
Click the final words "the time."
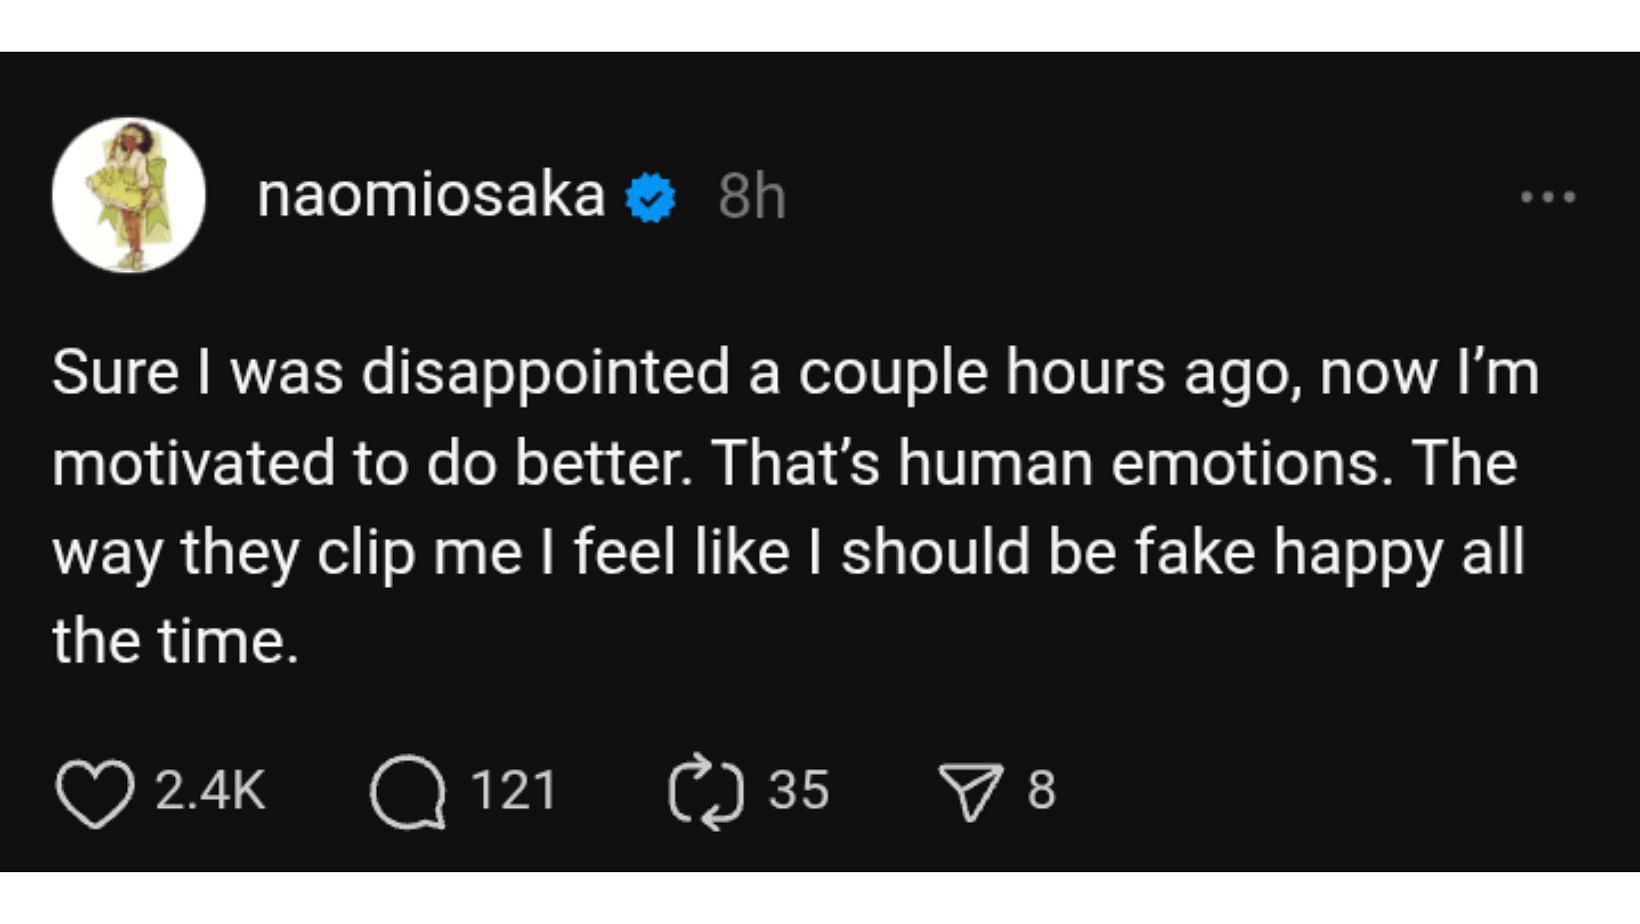pyautogui.click(x=176, y=641)
